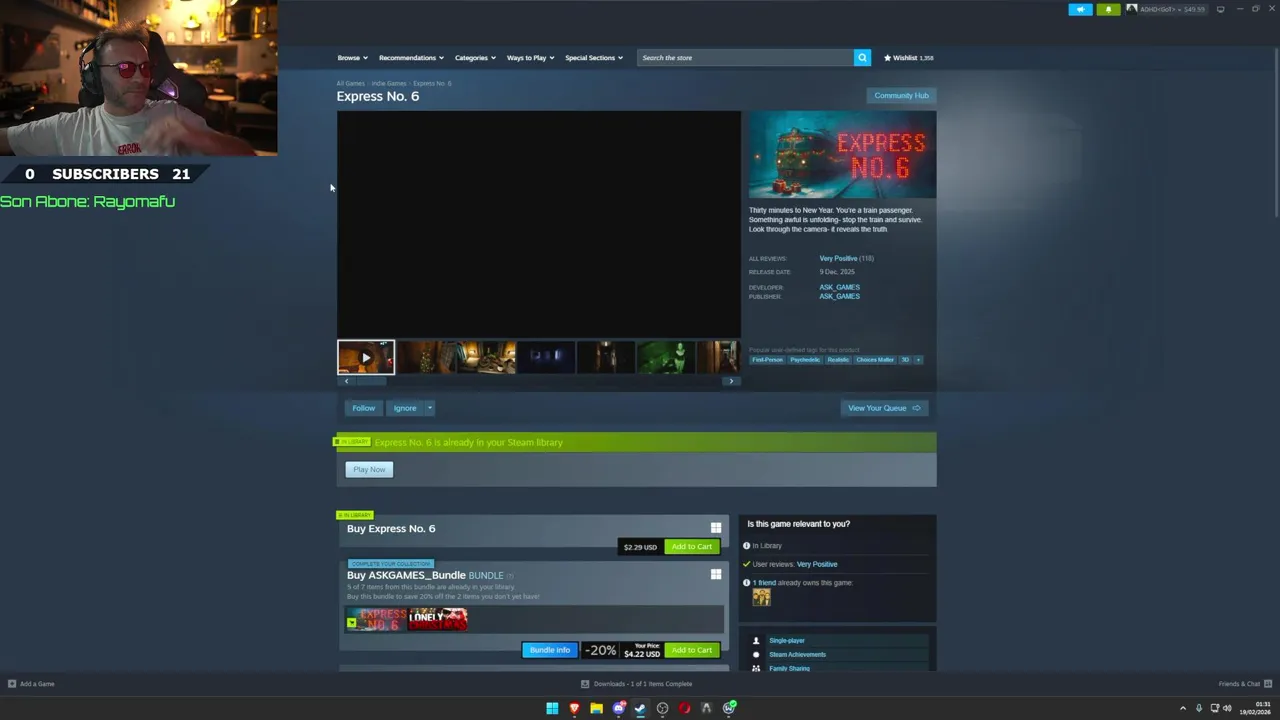Open the Special Sections menu

pos(594,58)
